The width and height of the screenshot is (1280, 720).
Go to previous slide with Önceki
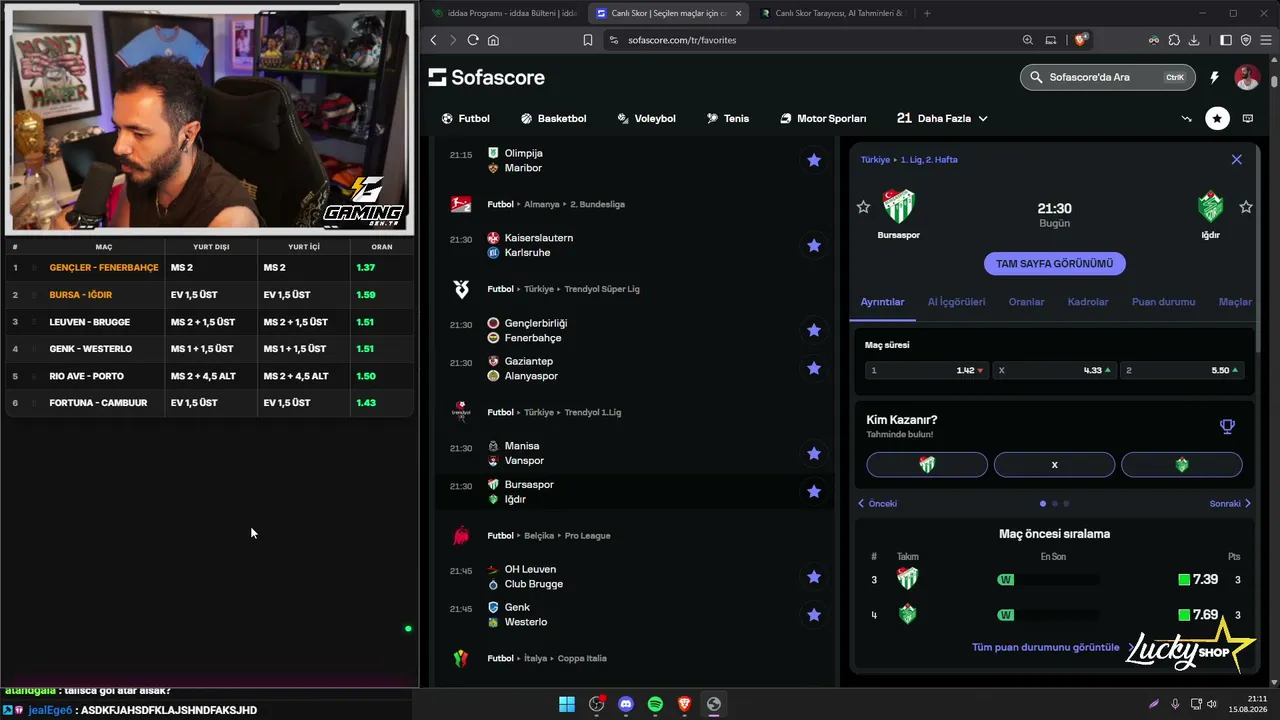coord(877,504)
